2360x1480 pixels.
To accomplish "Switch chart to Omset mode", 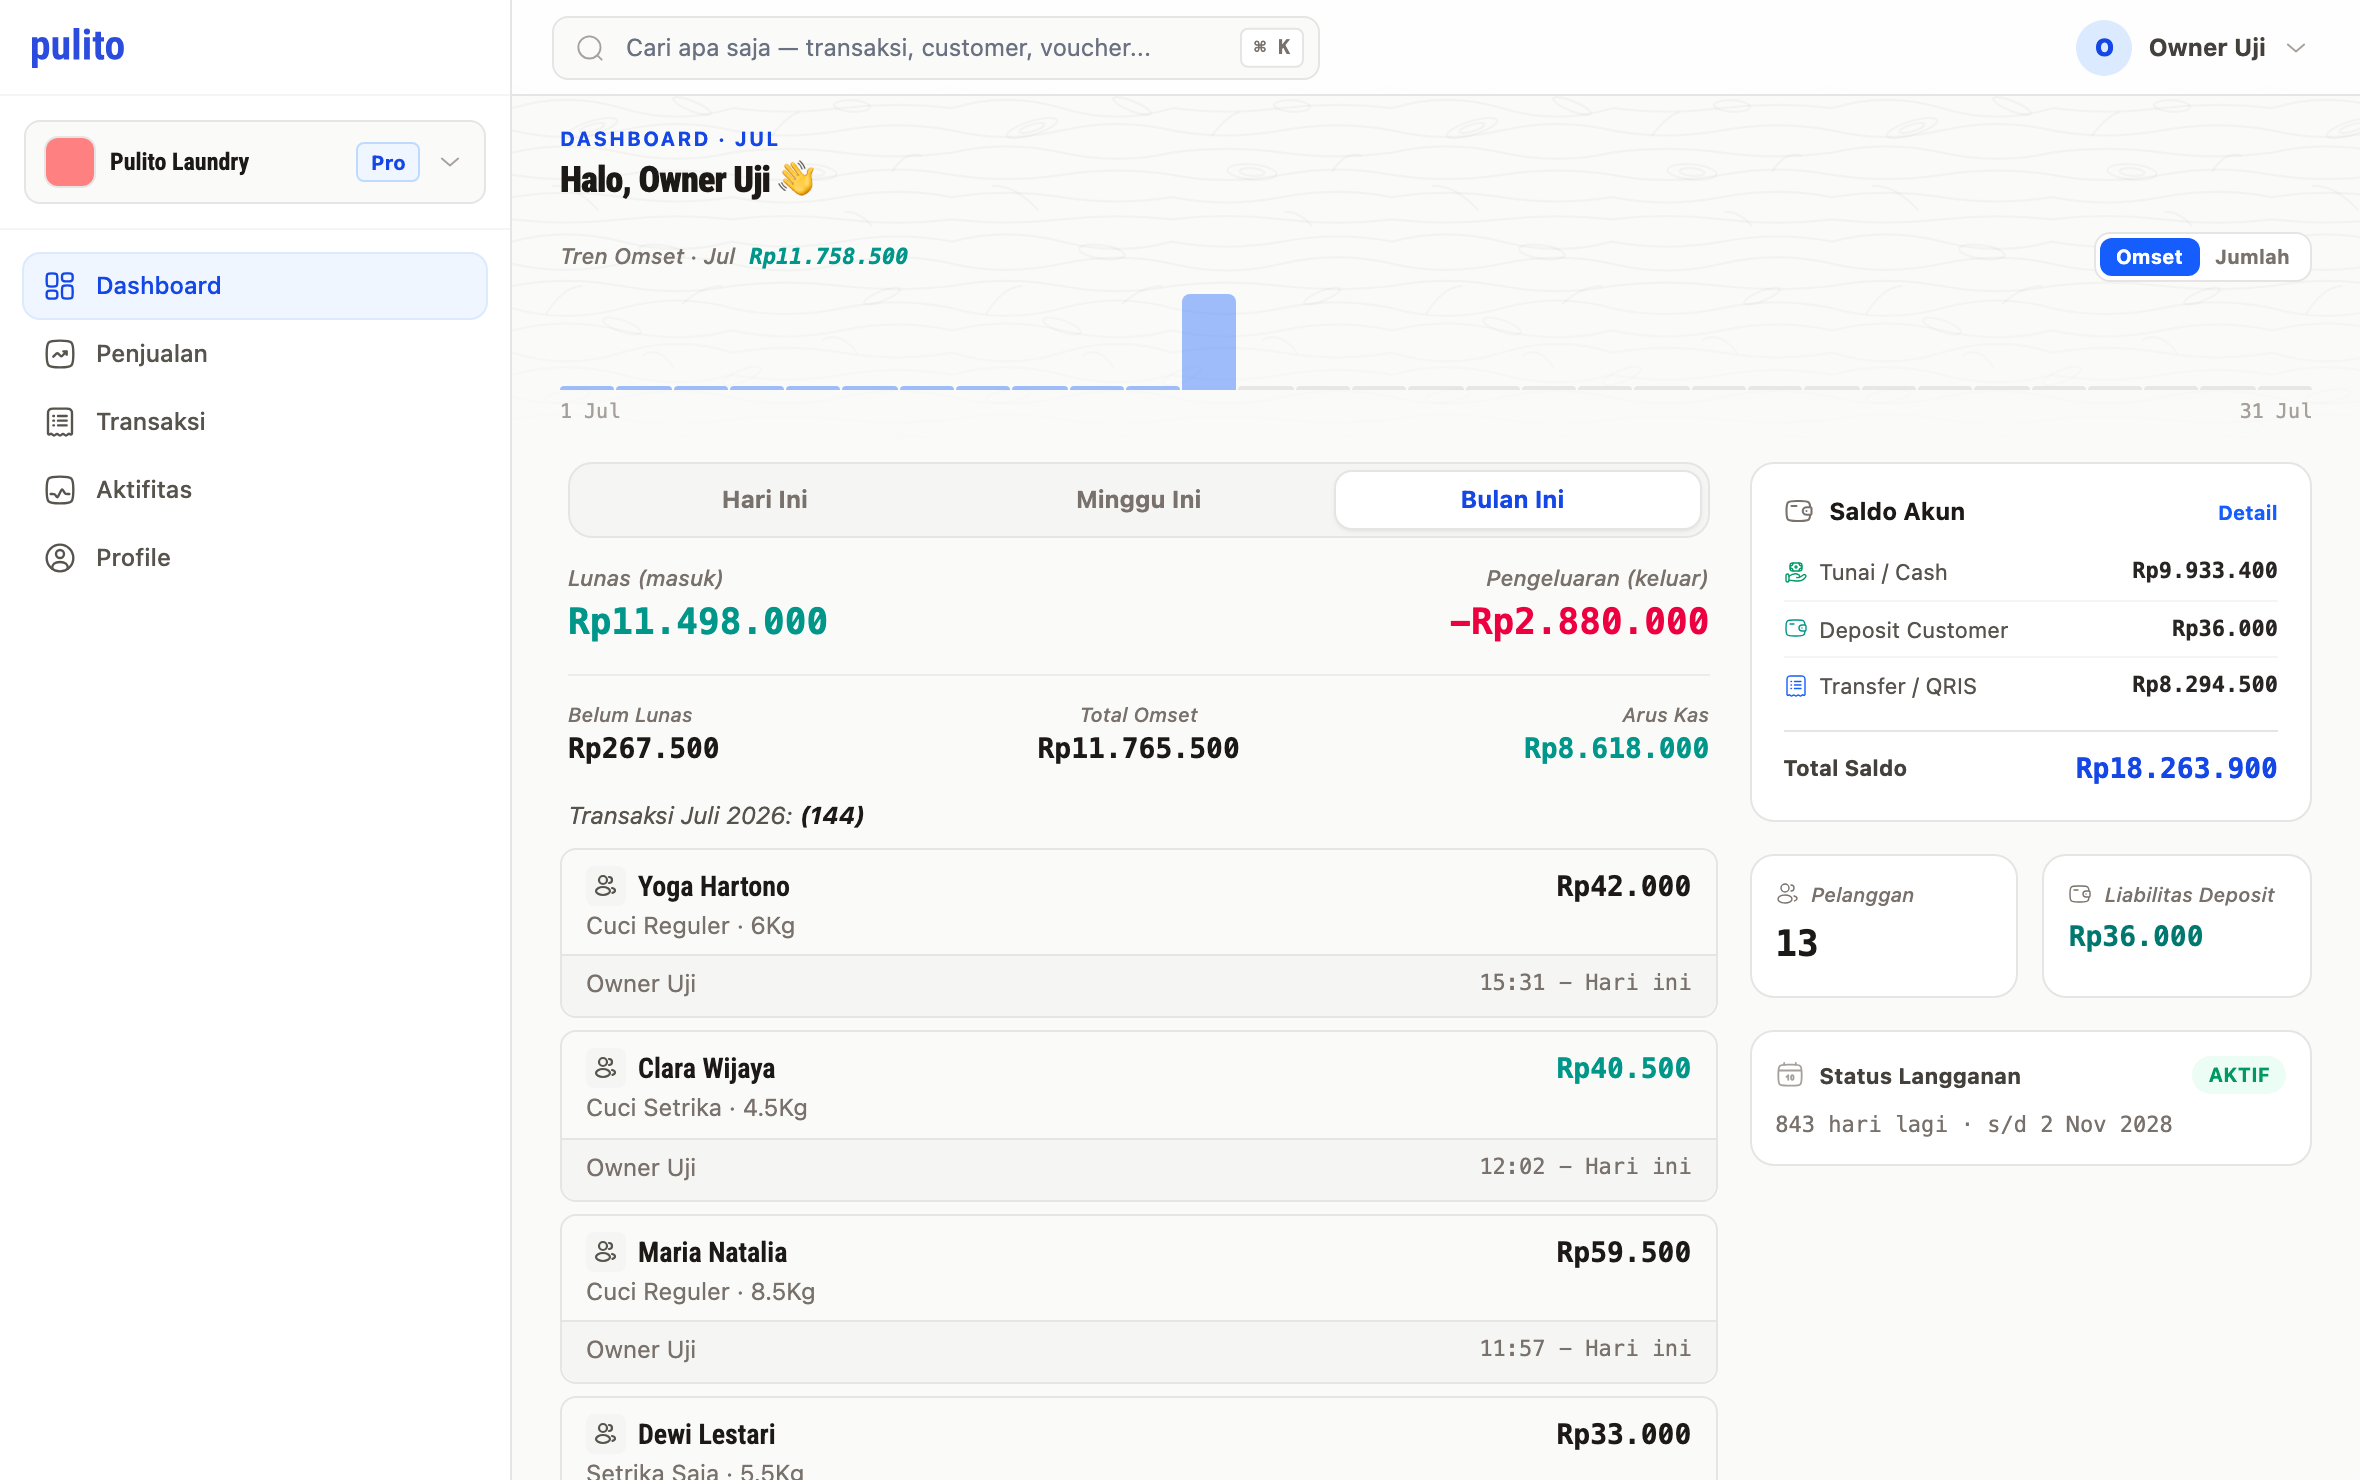I will click(x=2149, y=257).
